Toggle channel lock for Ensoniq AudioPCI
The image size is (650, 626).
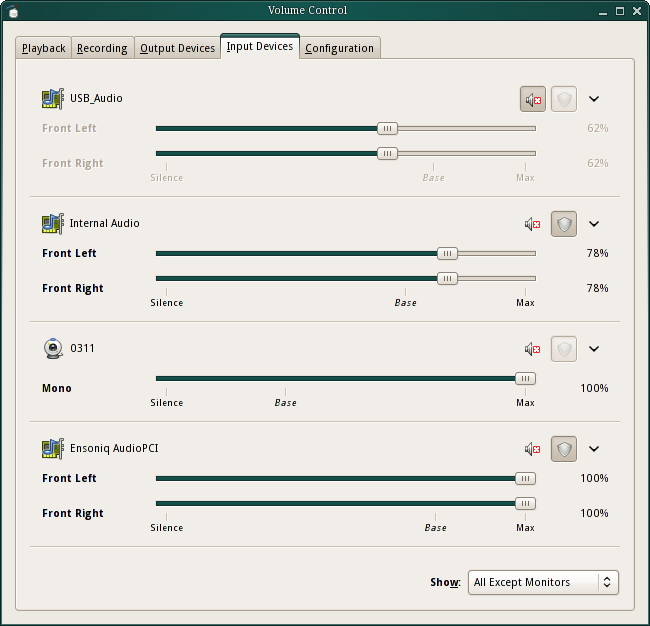click(x=564, y=449)
